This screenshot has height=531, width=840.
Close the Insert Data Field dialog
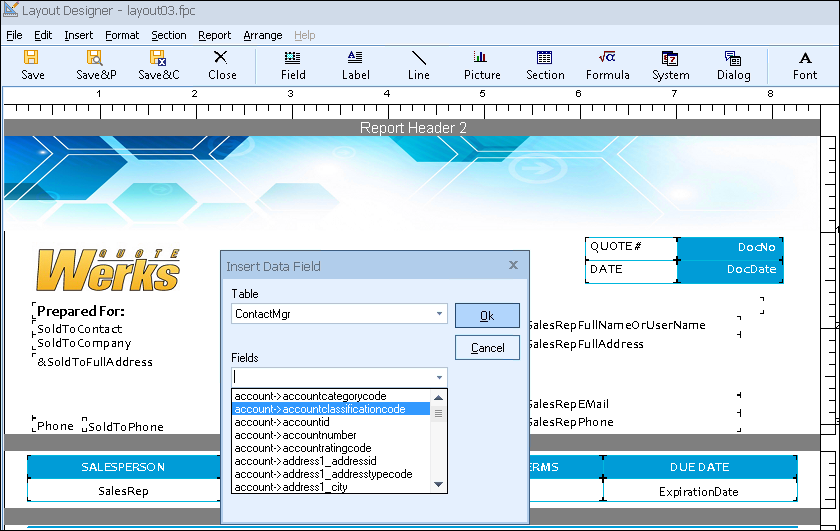pos(513,266)
